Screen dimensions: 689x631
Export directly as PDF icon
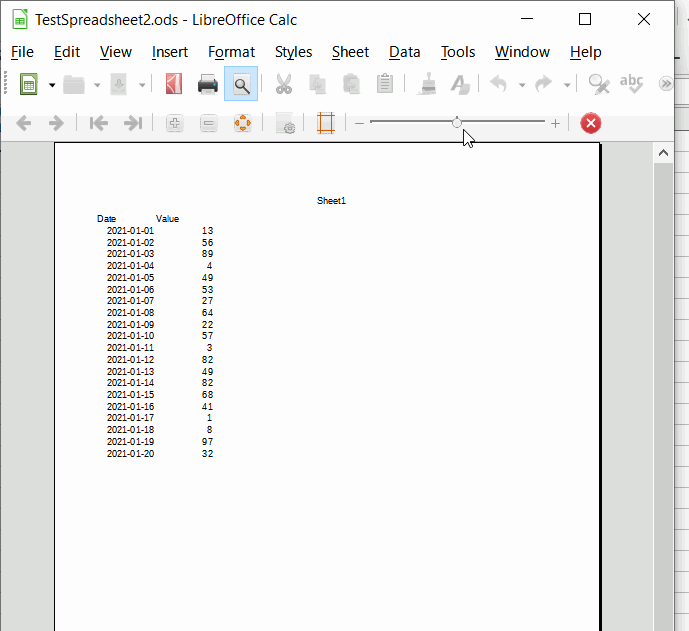pyautogui.click(x=174, y=84)
